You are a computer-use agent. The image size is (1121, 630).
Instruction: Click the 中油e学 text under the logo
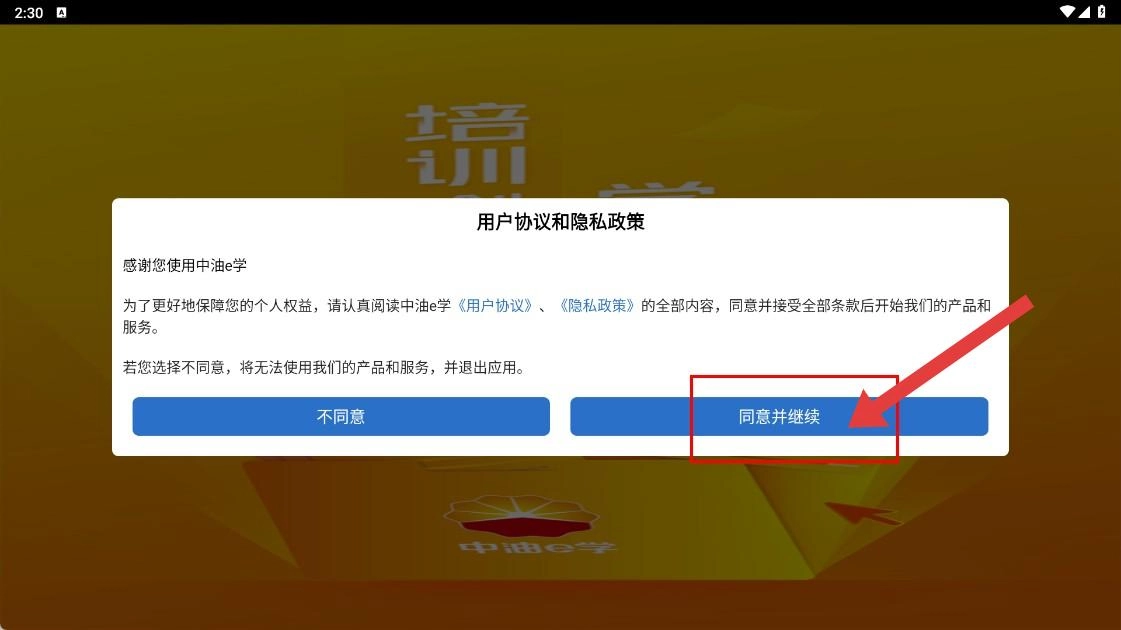[537, 548]
